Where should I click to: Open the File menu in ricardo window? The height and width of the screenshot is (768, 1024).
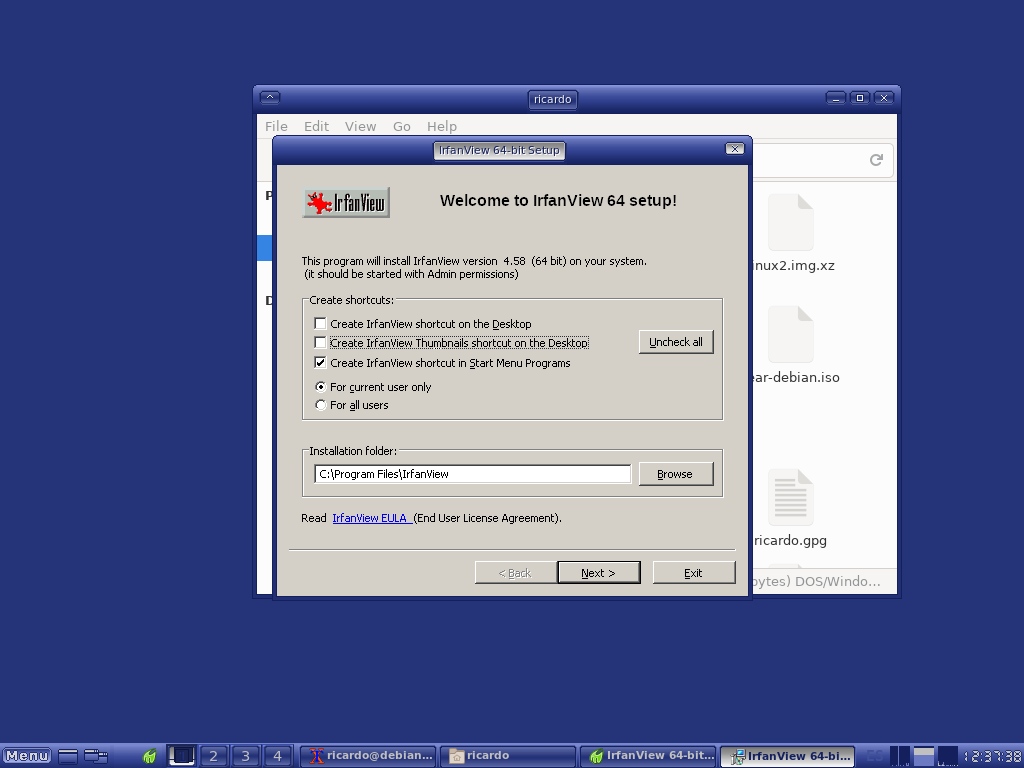[x=276, y=126]
